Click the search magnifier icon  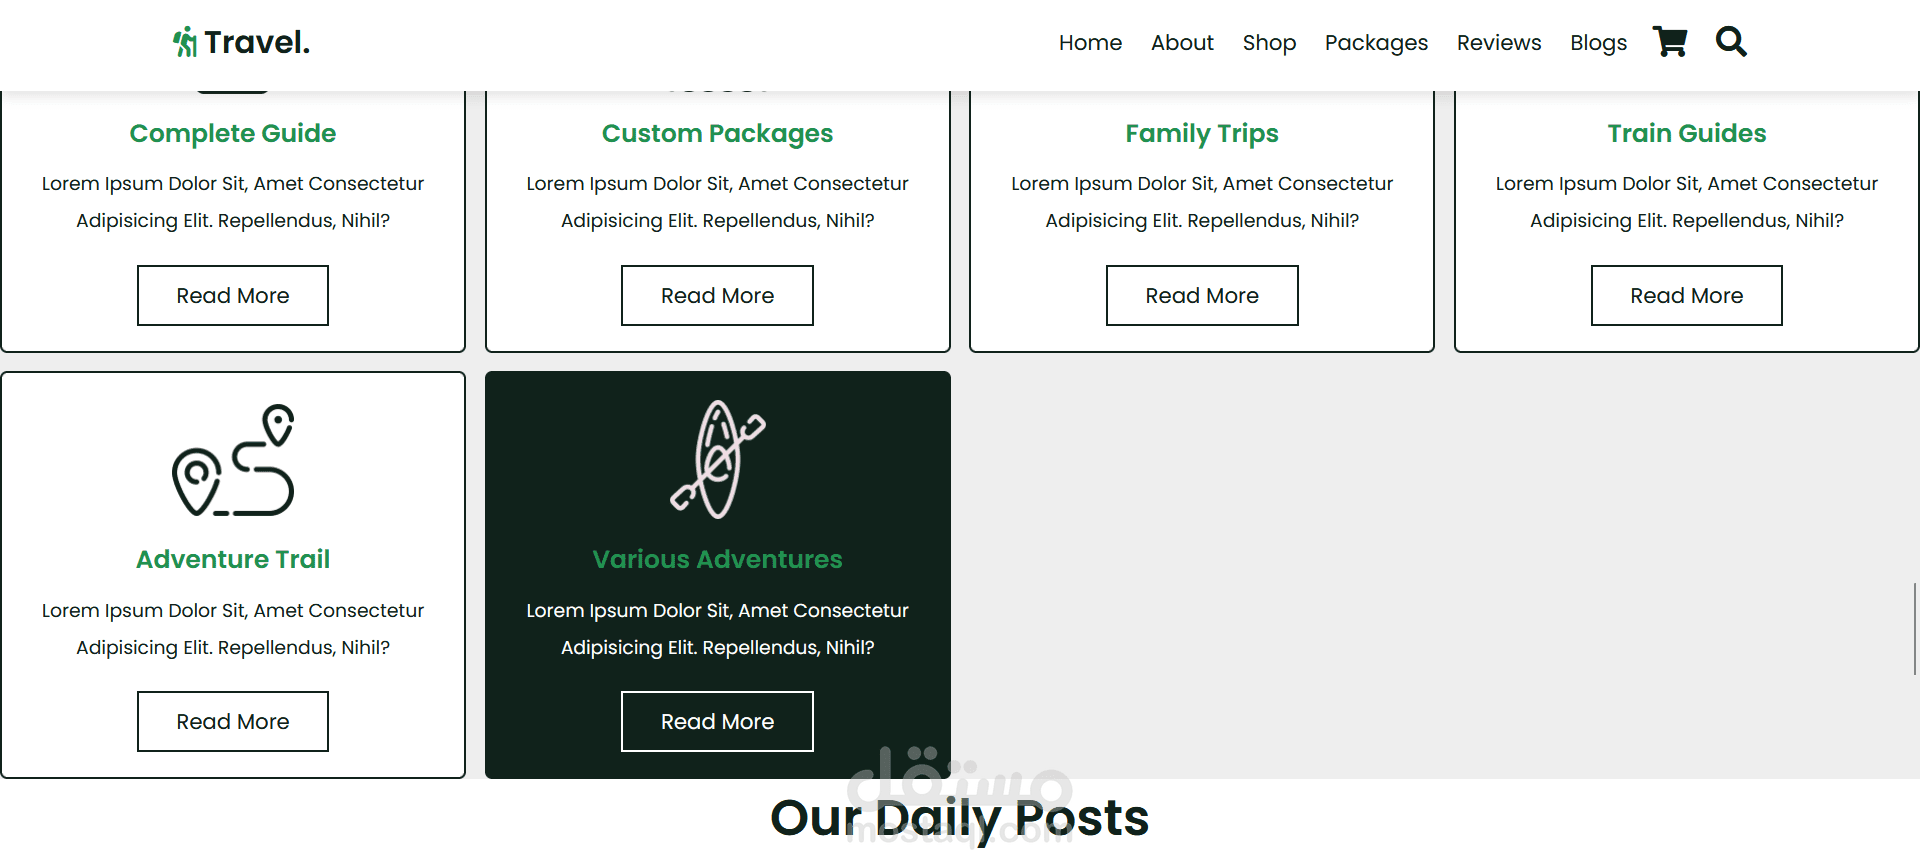[1731, 42]
